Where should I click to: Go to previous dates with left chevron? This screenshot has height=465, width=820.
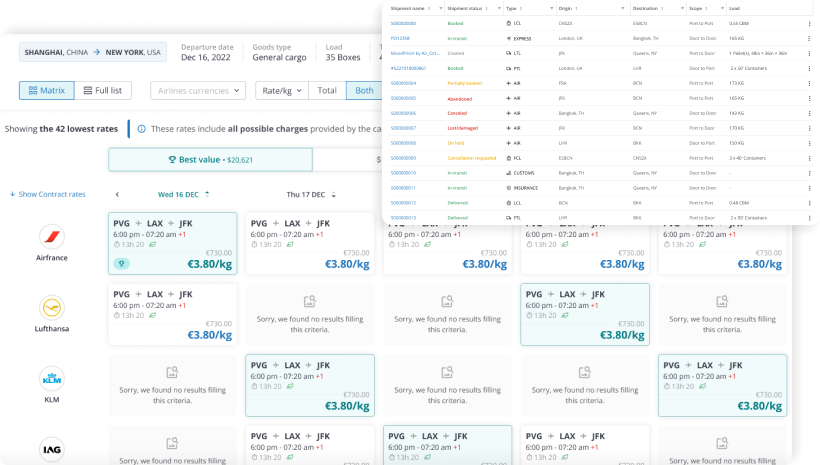[x=117, y=194]
